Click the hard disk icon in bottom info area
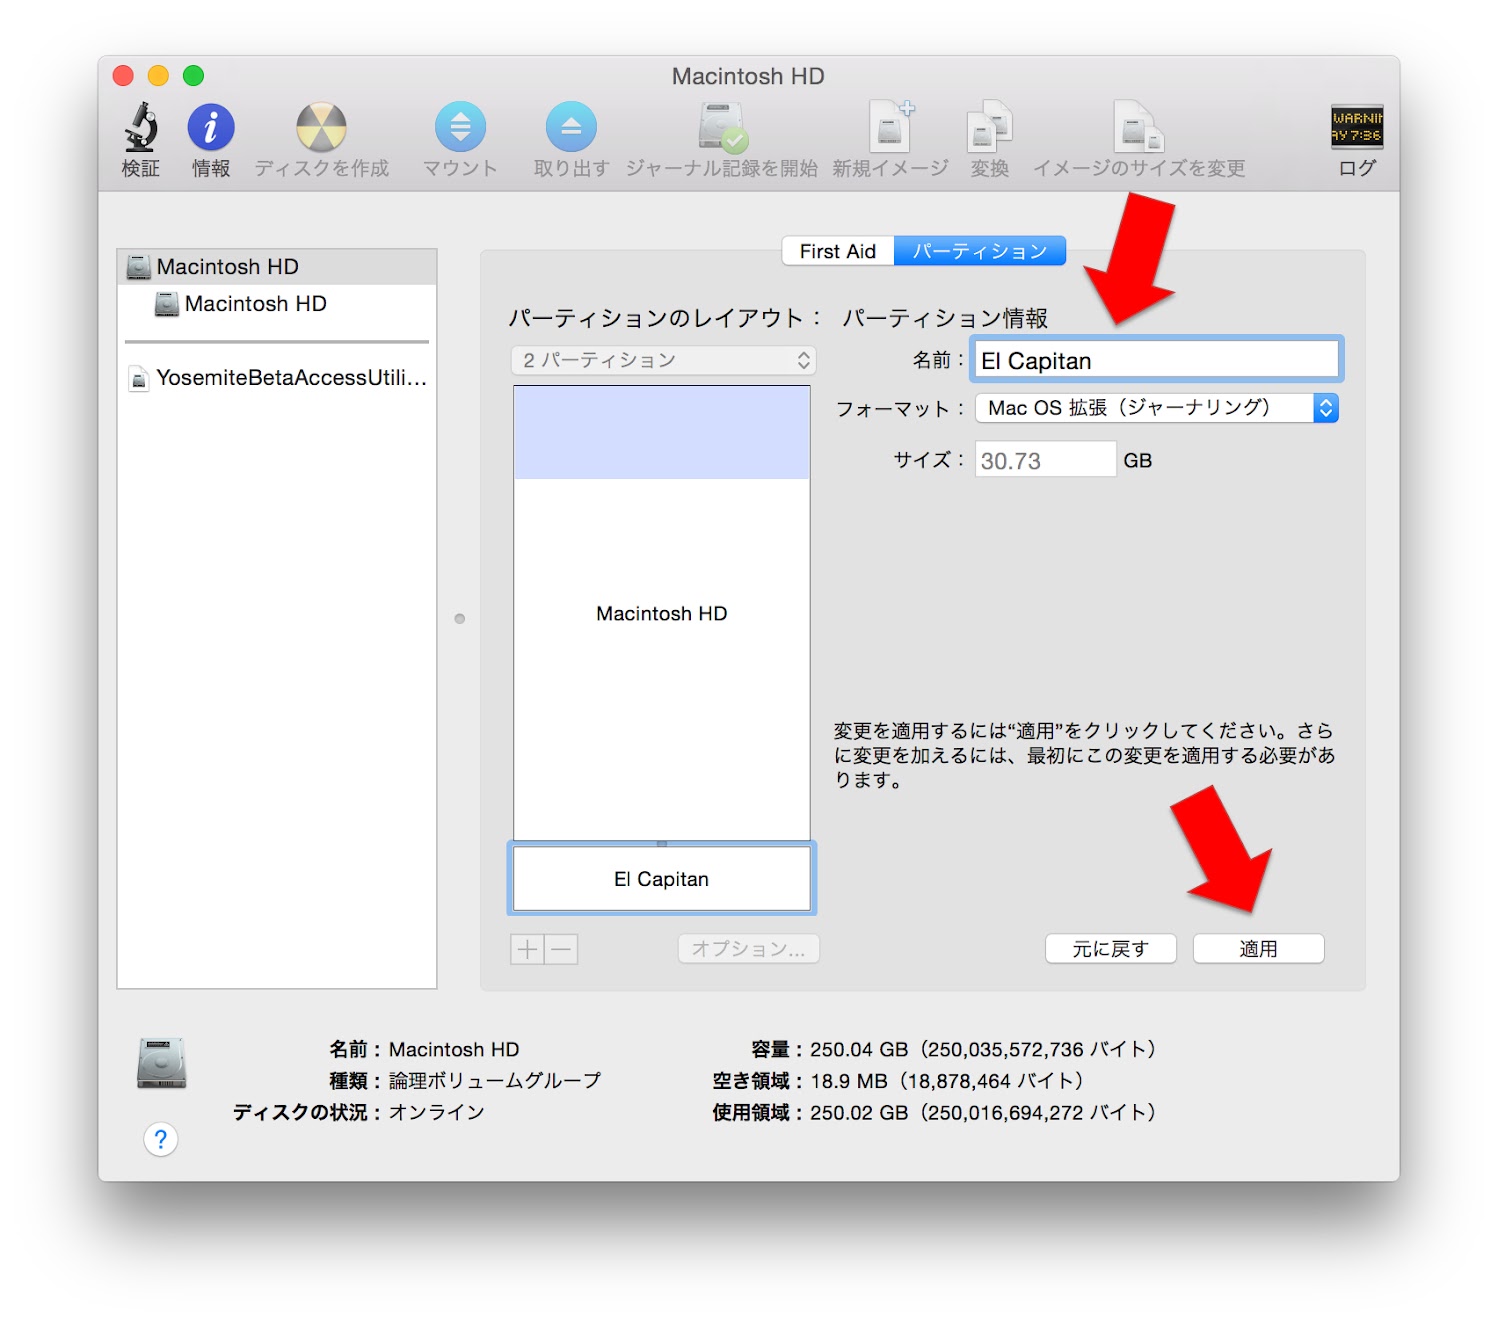The height and width of the screenshot is (1322, 1498). pyautogui.click(x=161, y=1063)
